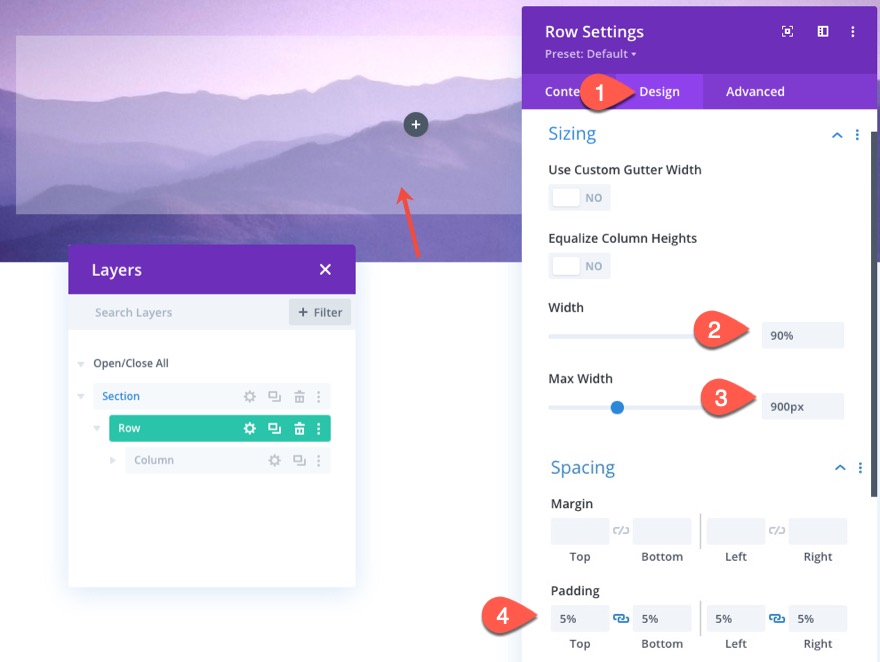
Task: Open Column settings gear in Layers
Action: coord(274,461)
